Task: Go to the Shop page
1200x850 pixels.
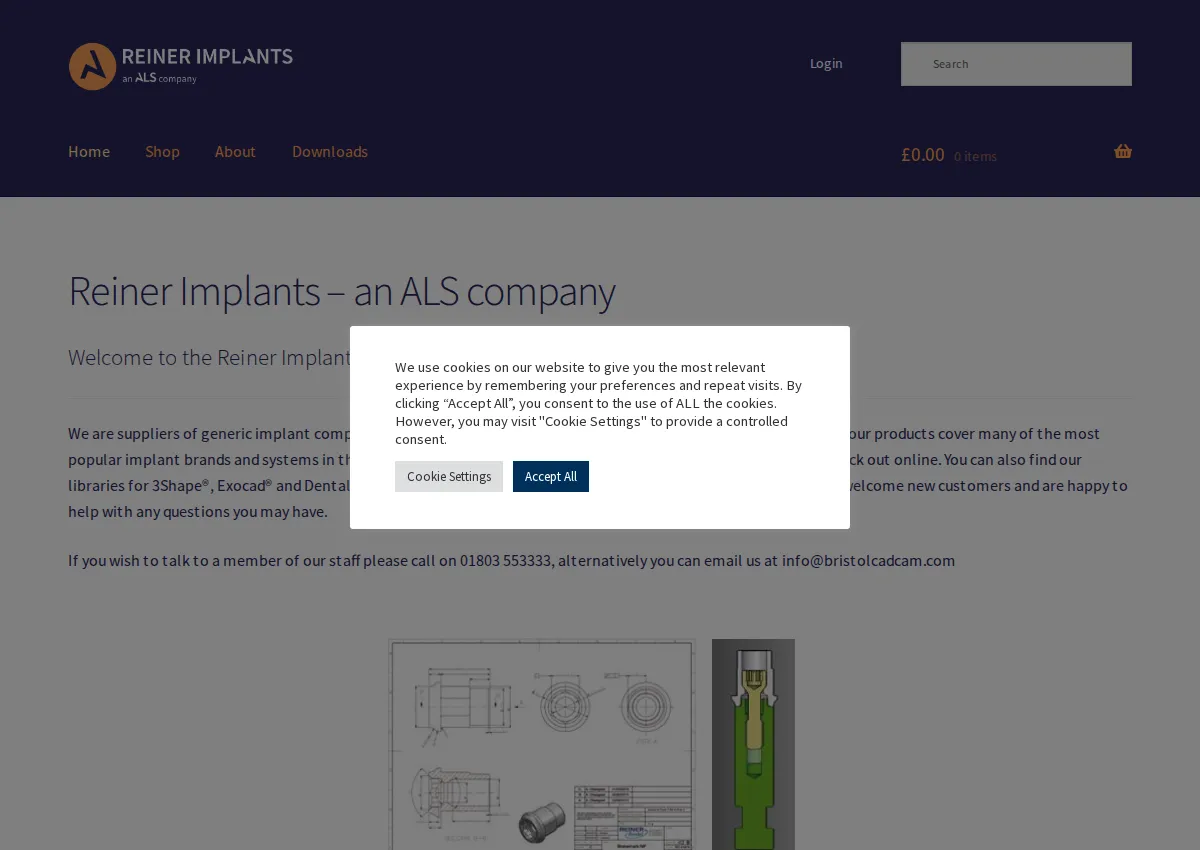Action: [162, 152]
